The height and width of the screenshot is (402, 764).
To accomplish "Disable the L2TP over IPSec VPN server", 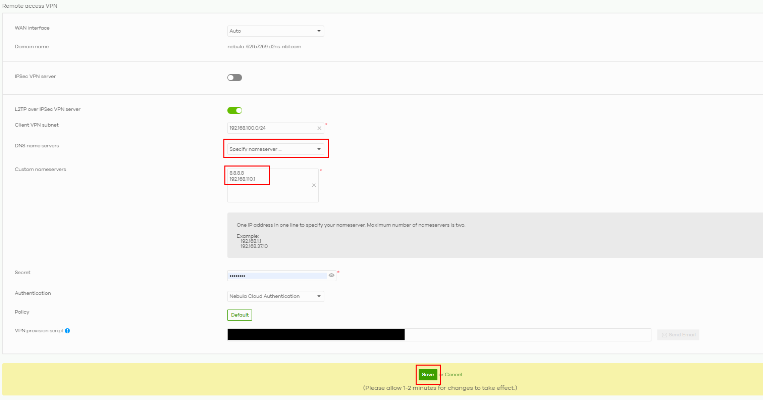I will pos(235,110).
